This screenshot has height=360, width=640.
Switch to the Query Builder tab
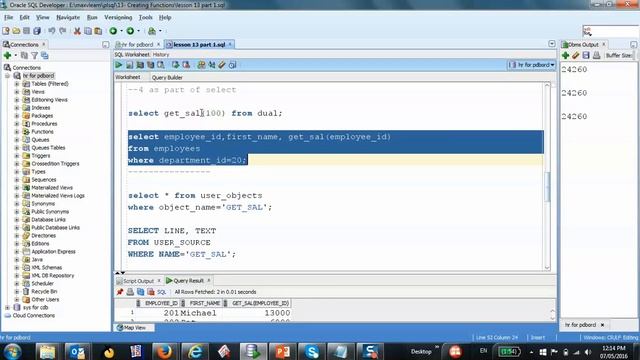pos(167,78)
